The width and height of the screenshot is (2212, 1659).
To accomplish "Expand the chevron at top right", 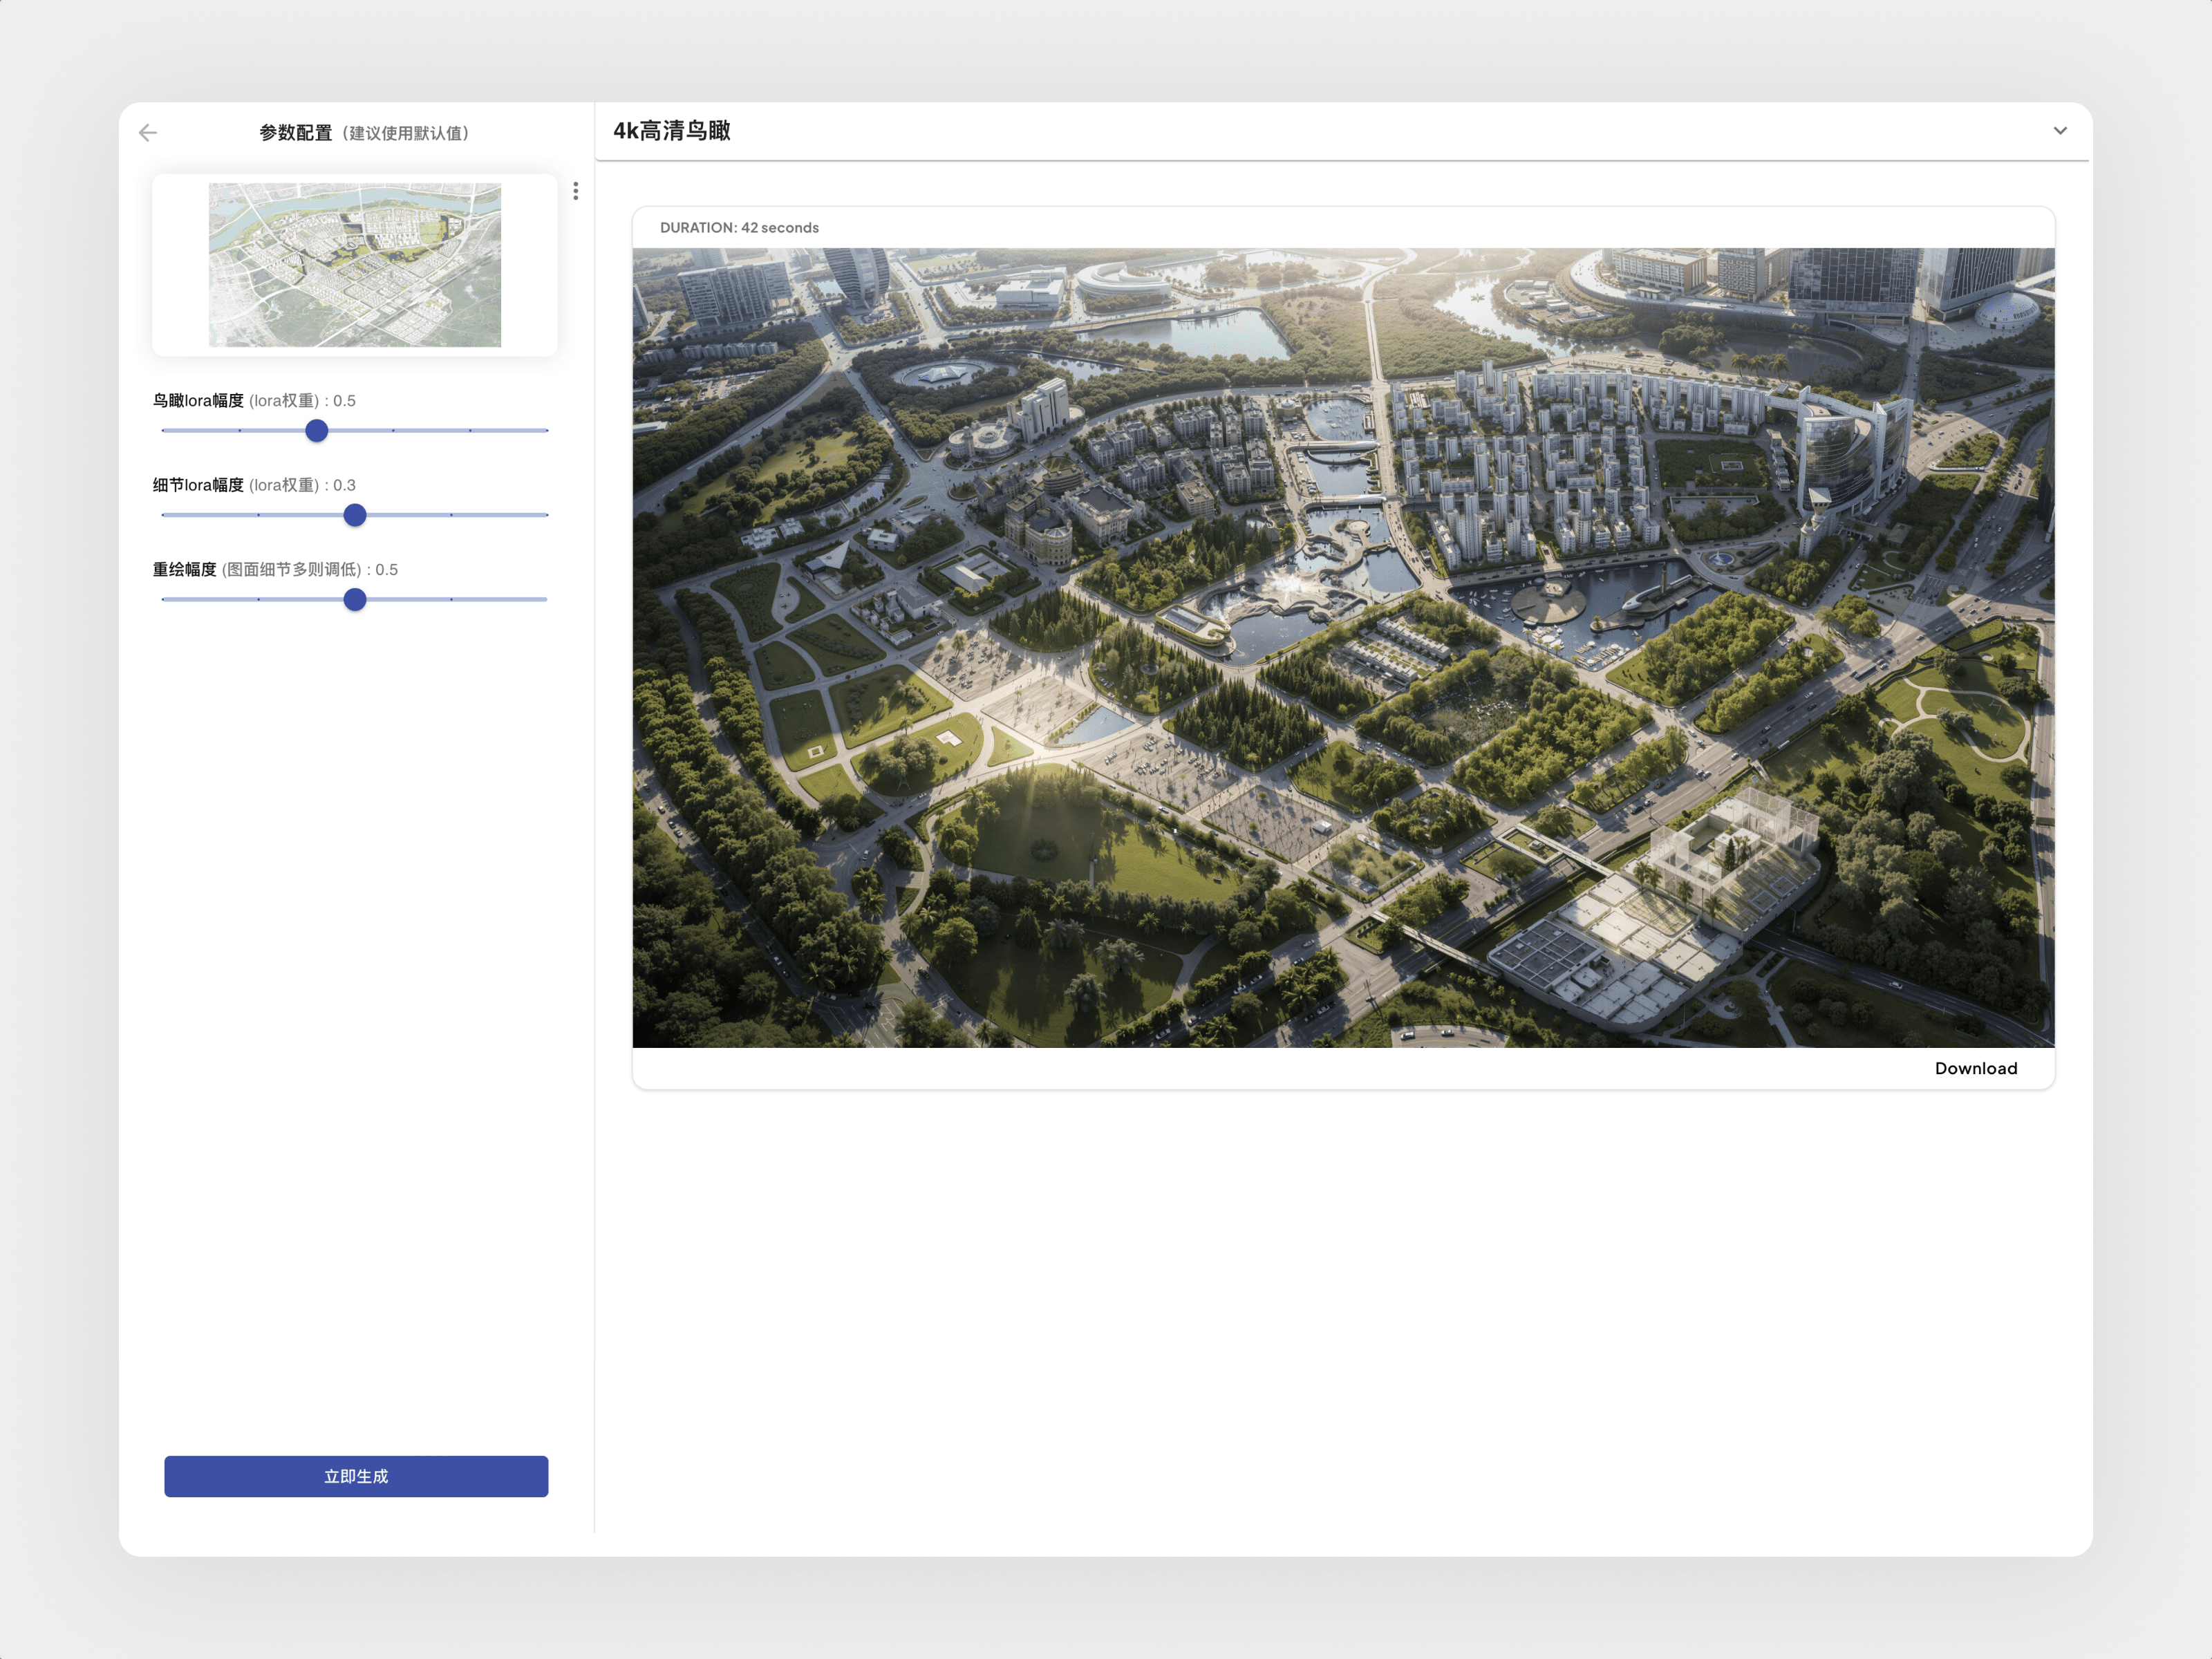I will click(x=2060, y=131).
